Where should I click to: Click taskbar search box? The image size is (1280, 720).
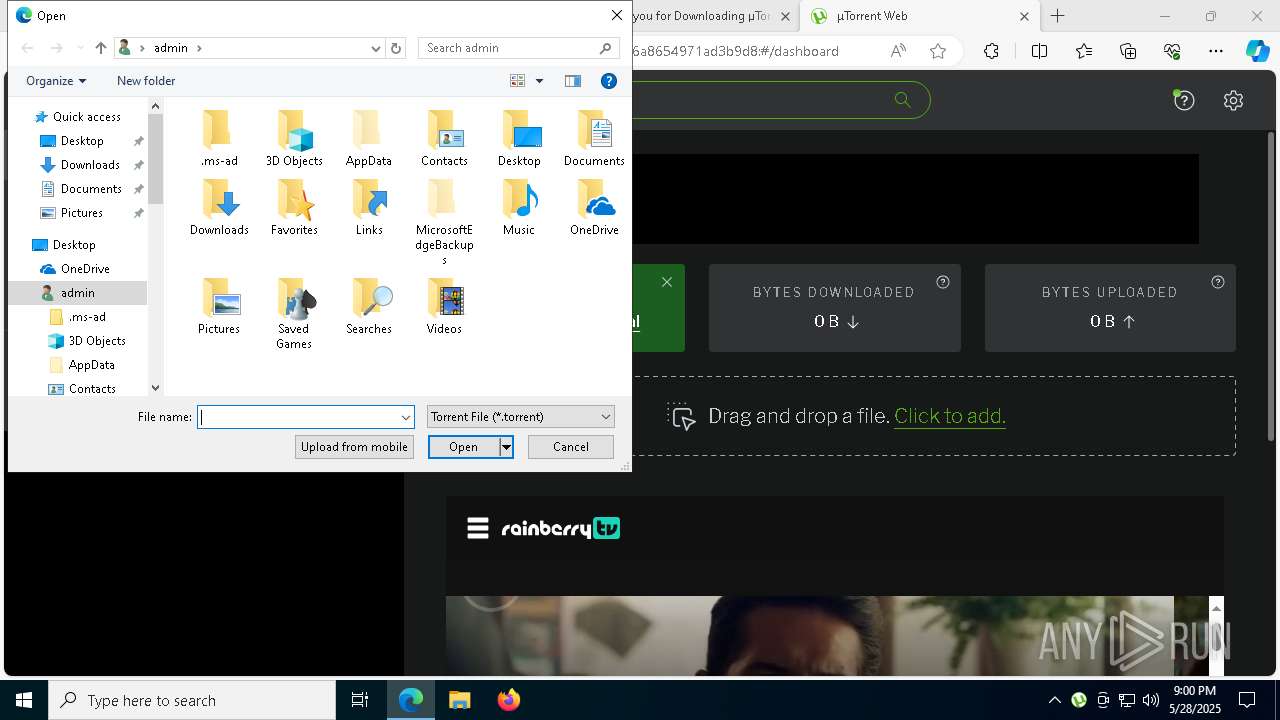pyautogui.click(x=192, y=700)
